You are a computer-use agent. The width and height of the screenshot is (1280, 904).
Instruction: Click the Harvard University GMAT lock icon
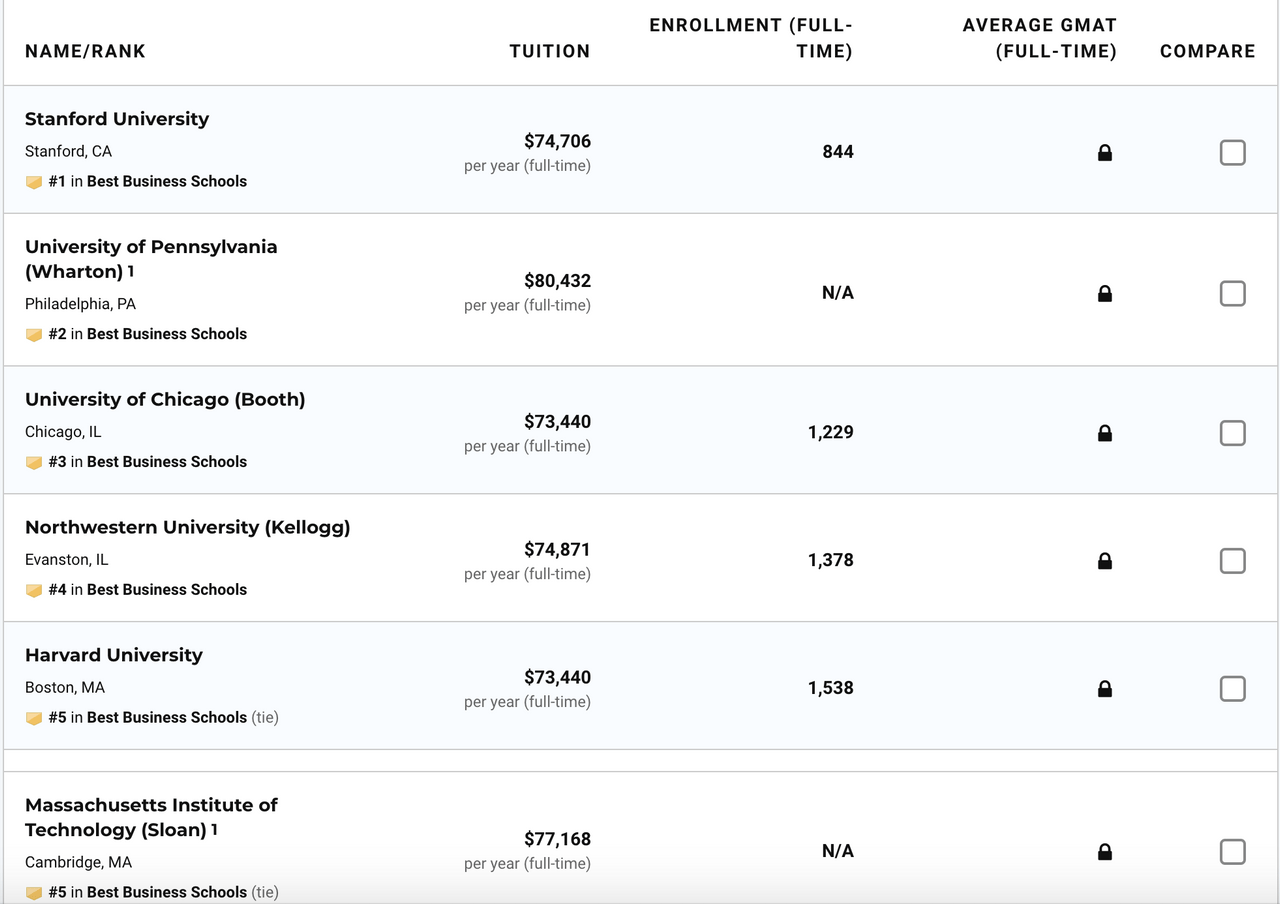pyautogui.click(x=1105, y=689)
